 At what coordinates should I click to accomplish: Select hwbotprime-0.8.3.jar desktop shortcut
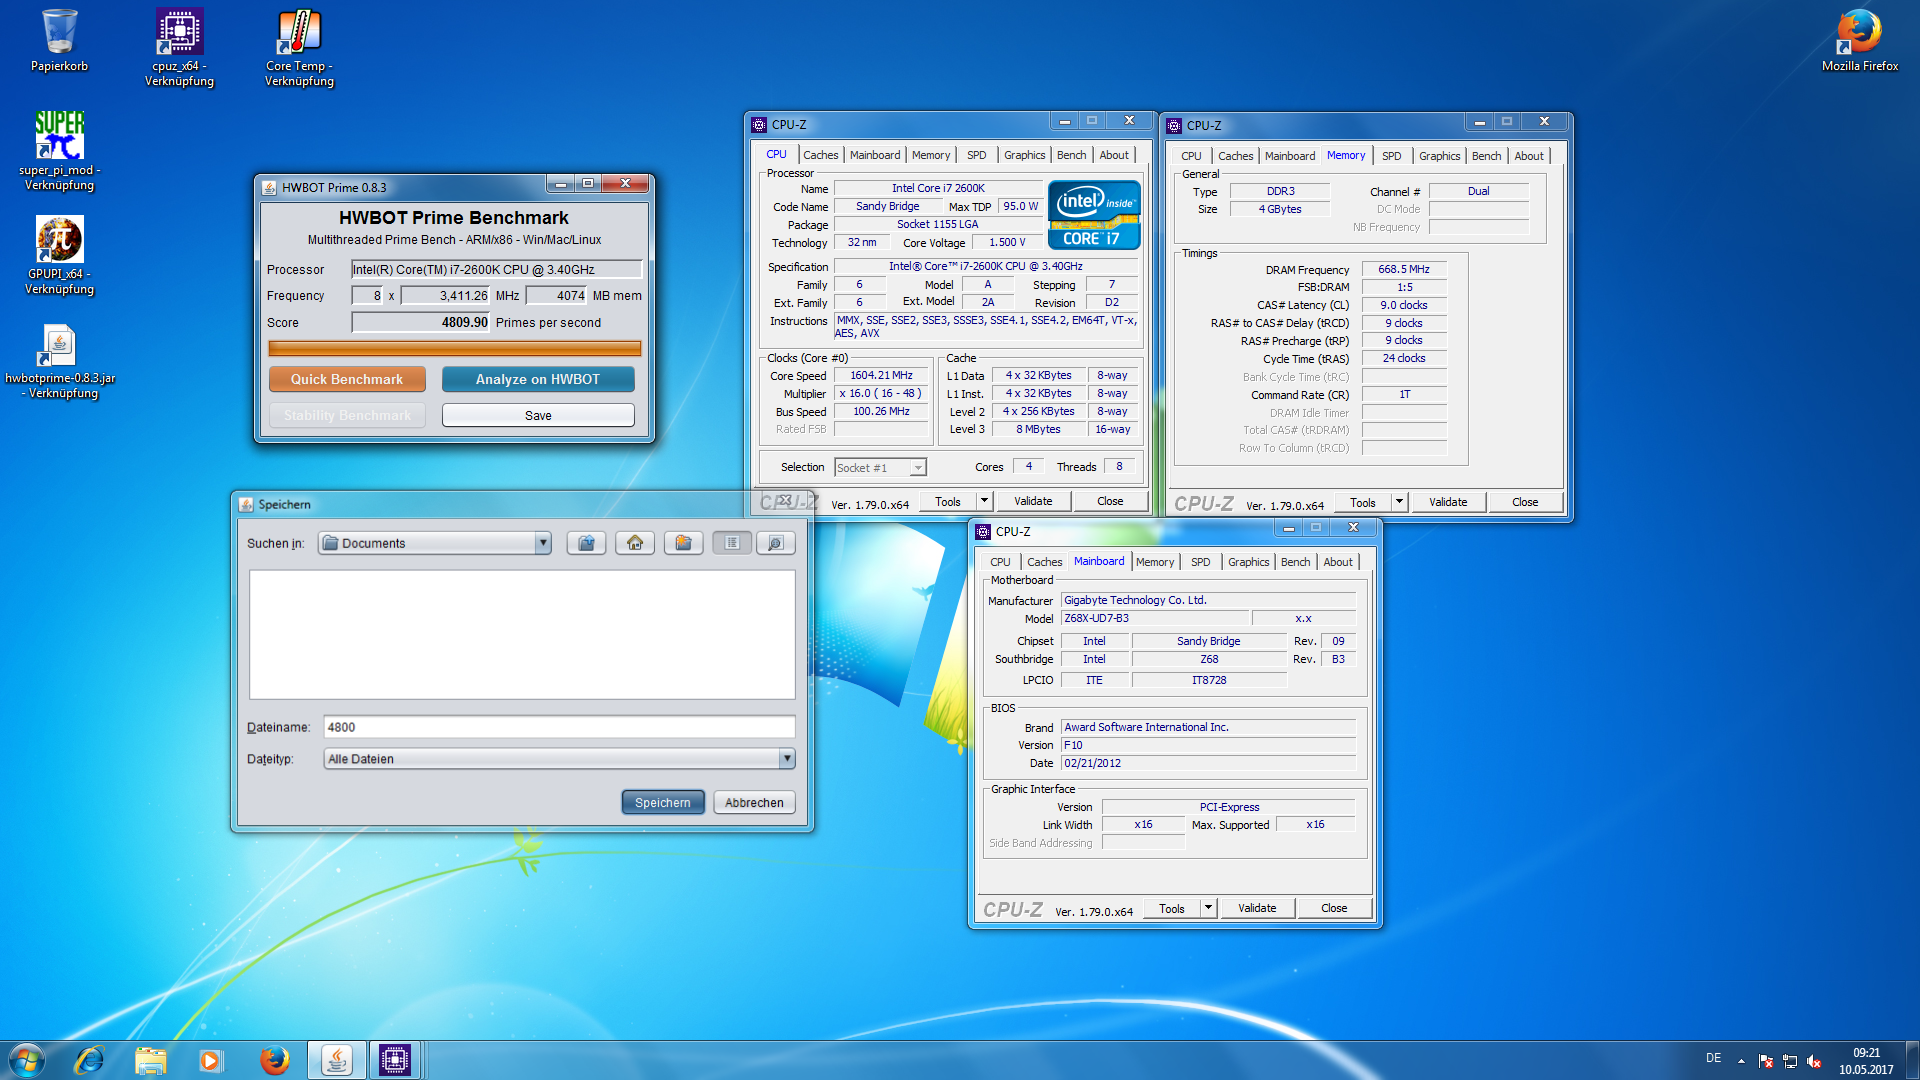point(59,360)
